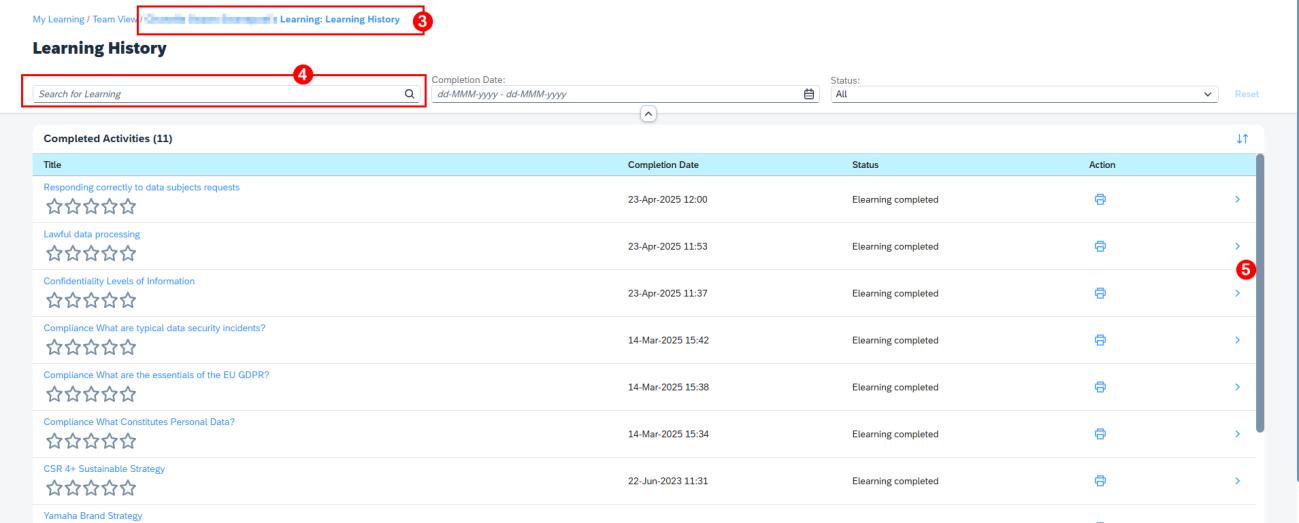This screenshot has height=523, width=1299.
Task: Open Compliance What Constitutes Personal Data link
Action: click(x=139, y=422)
